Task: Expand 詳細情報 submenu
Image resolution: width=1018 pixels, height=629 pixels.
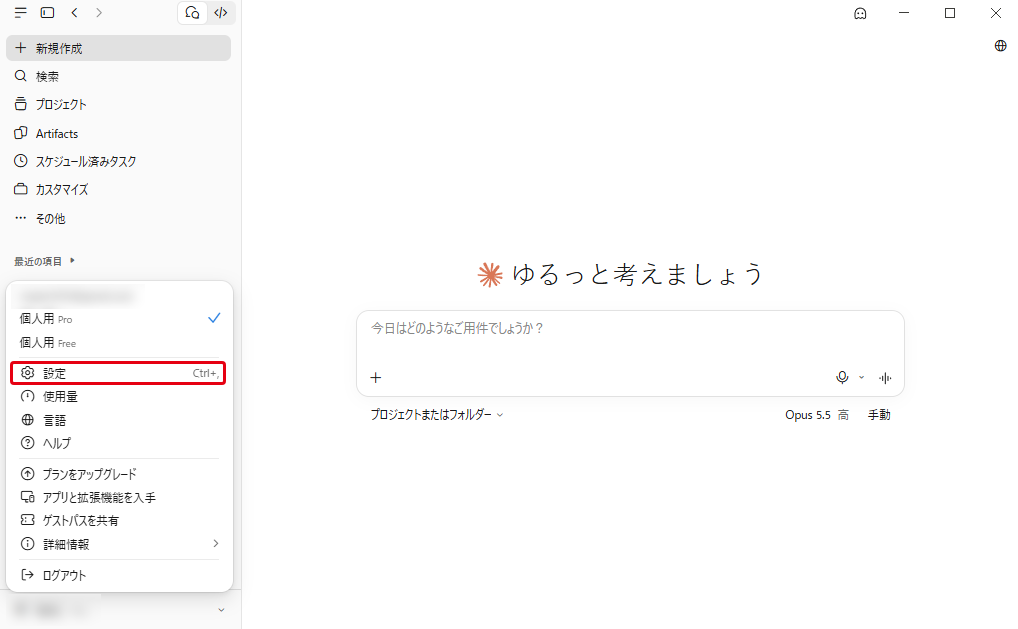Action: tap(119, 544)
